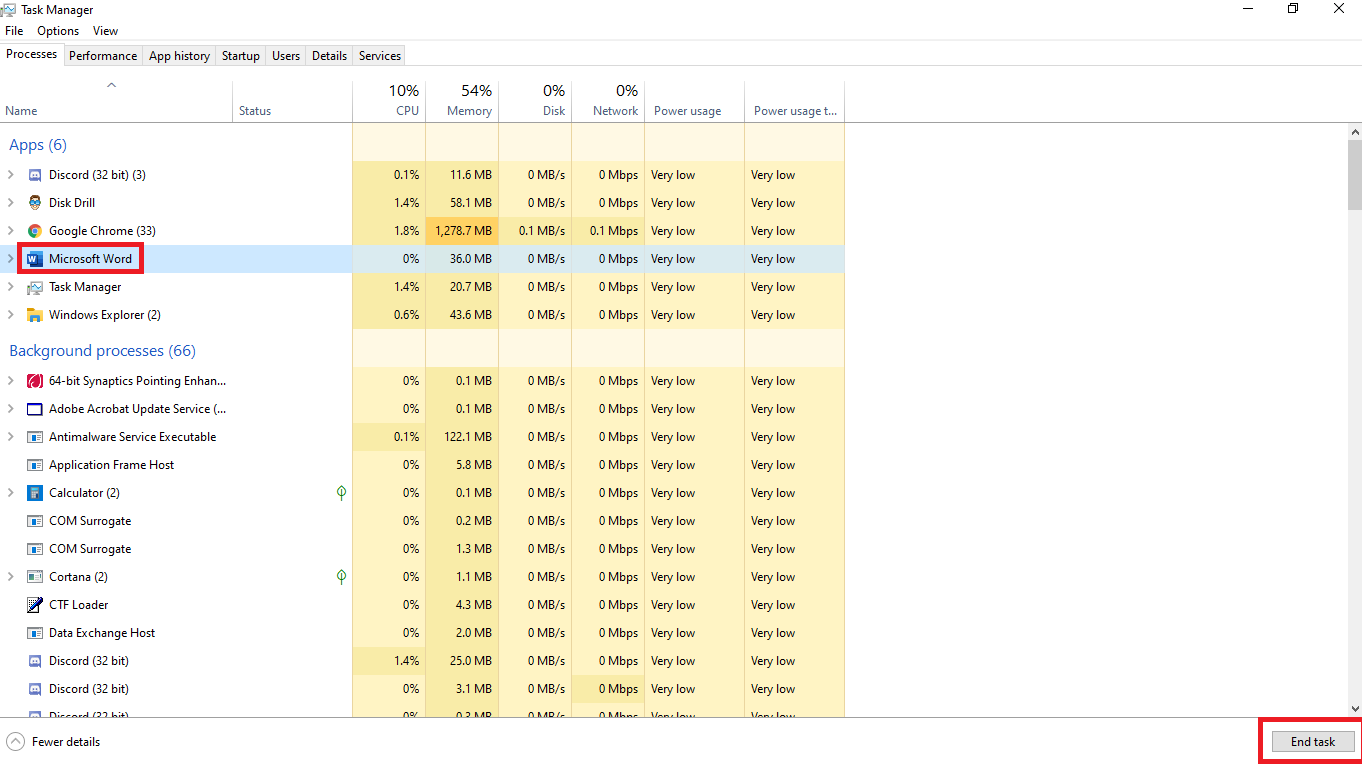
Task: Expand the Windows Explorer (2) group
Action: coord(11,315)
